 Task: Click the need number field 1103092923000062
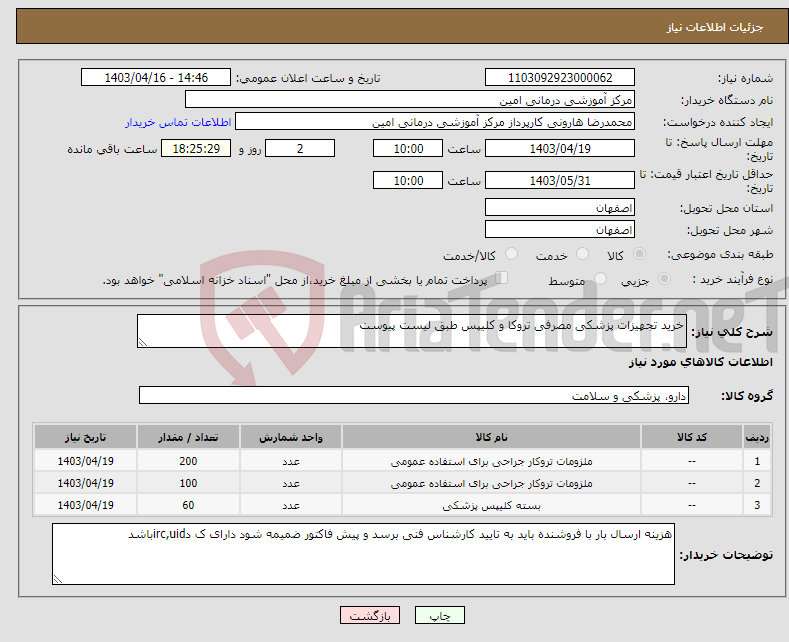coord(560,77)
